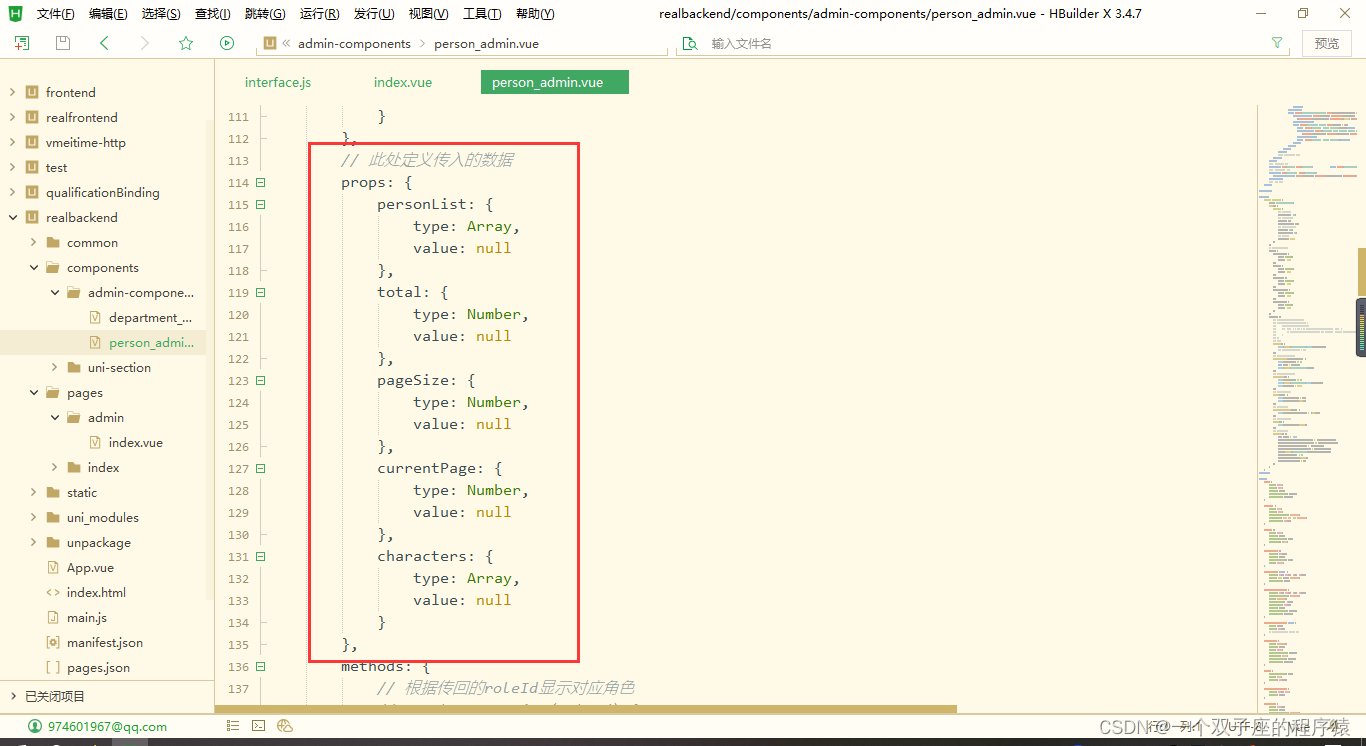Image resolution: width=1366 pixels, height=746 pixels.
Task: Click the save file toolbar icon
Action: pyautogui.click(x=63, y=43)
